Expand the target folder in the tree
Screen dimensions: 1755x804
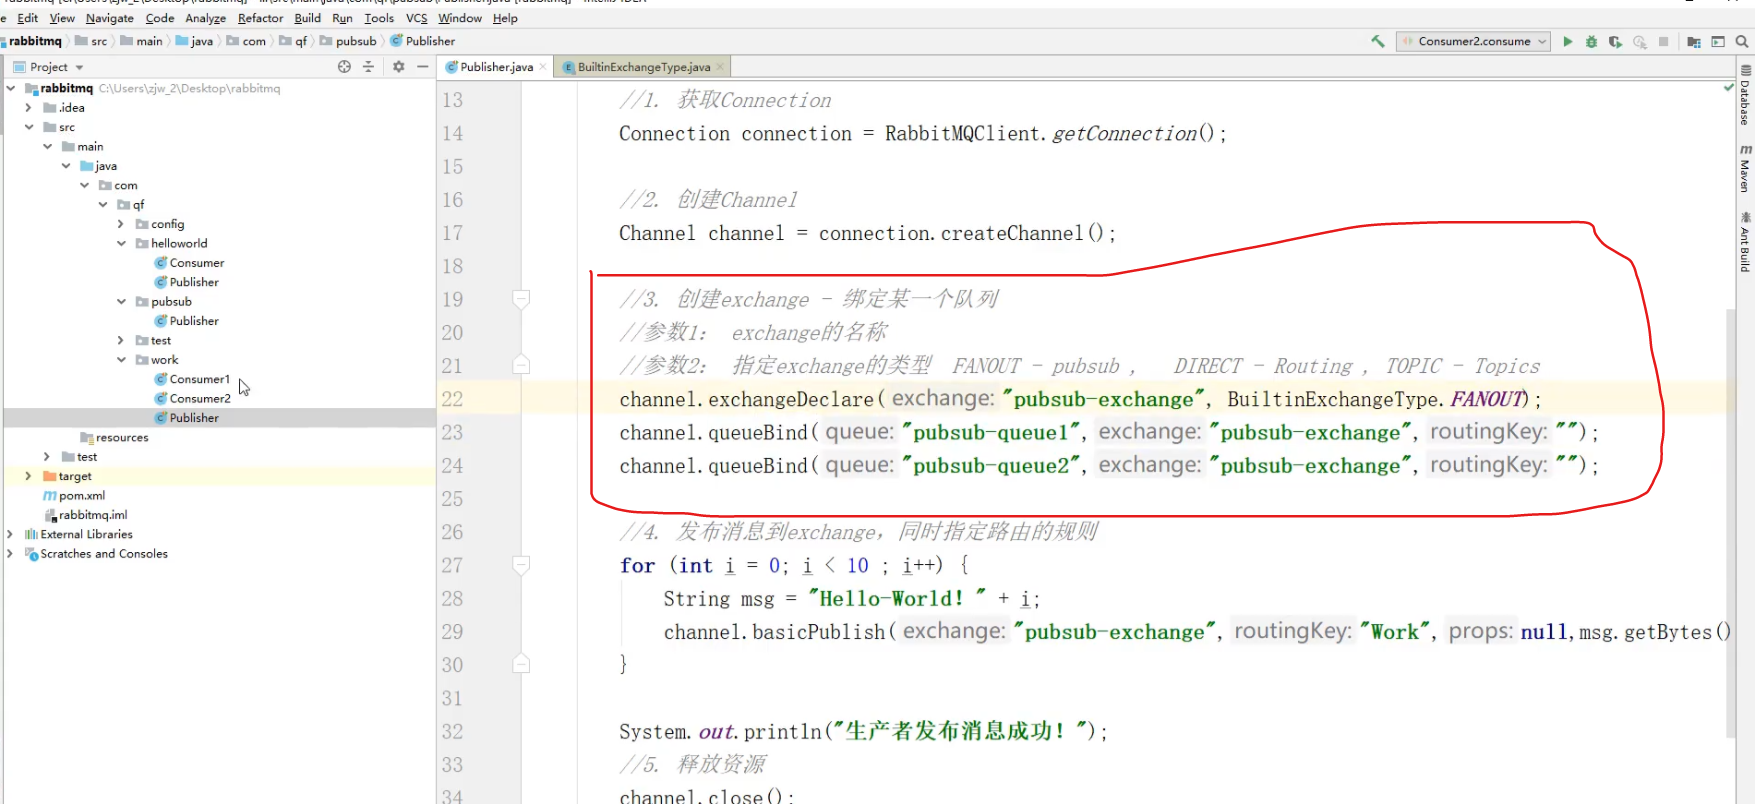tap(28, 476)
